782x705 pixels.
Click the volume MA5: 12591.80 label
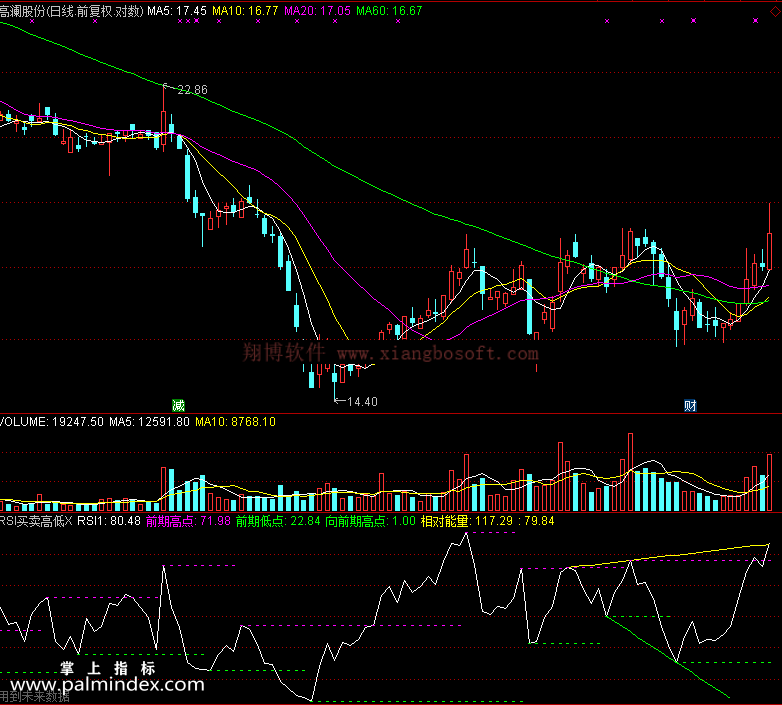(150, 422)
